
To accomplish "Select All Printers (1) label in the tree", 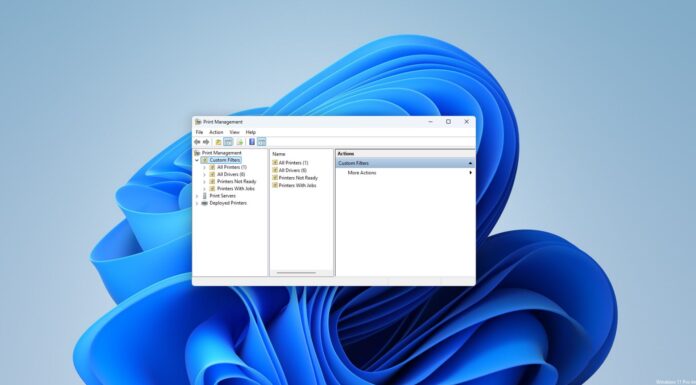I will click(x=232, y=167).
